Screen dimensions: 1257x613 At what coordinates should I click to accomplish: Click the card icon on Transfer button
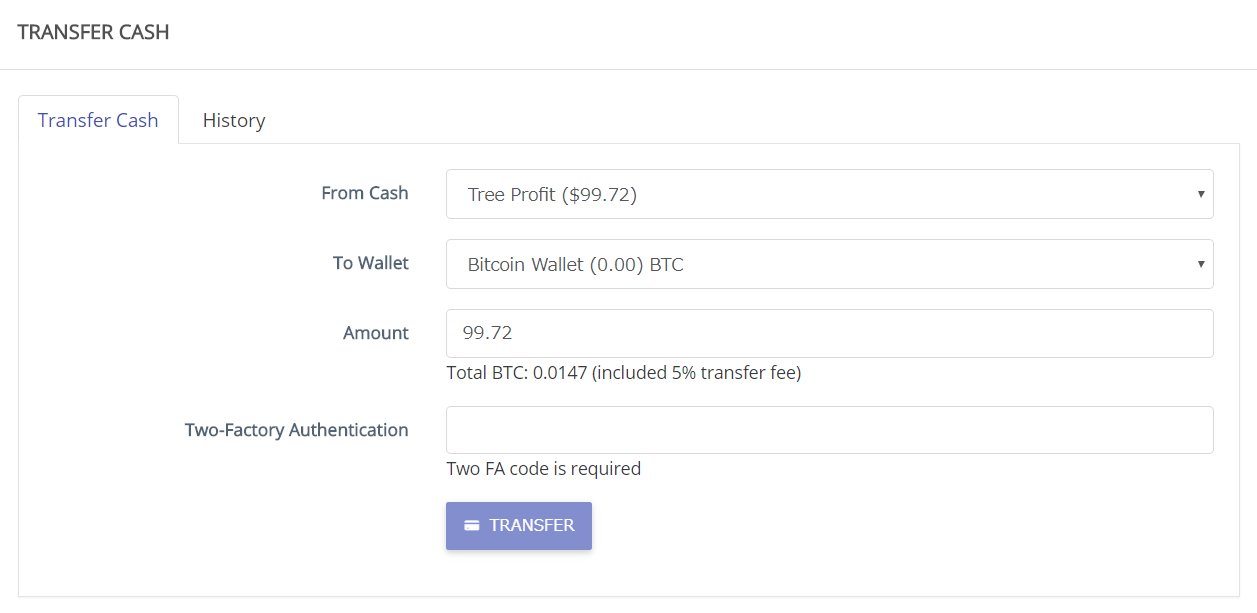click(471, 526)
